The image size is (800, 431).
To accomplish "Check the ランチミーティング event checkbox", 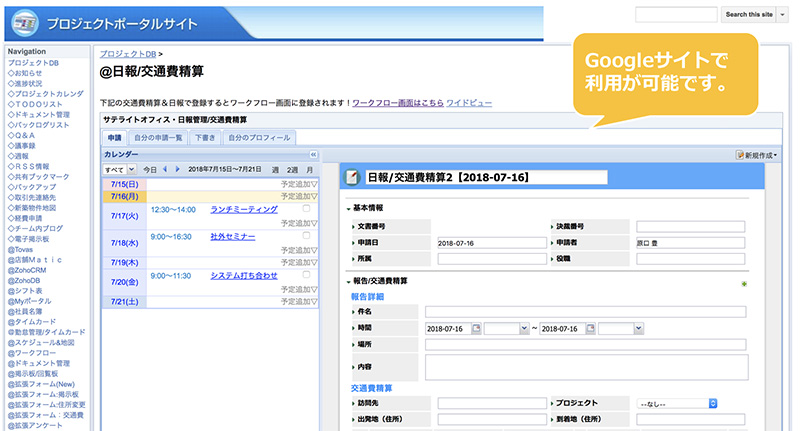I will tap(306, 208).
